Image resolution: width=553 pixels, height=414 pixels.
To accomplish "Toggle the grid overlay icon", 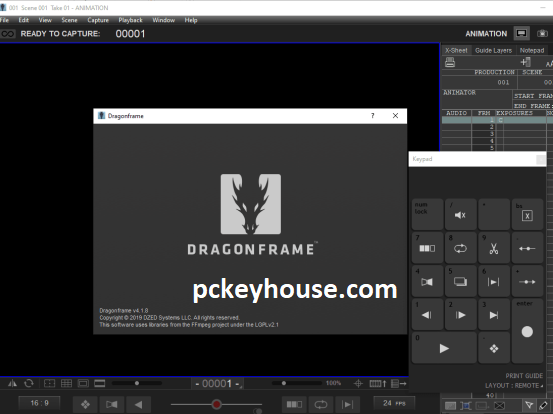I will pos(66,383).
